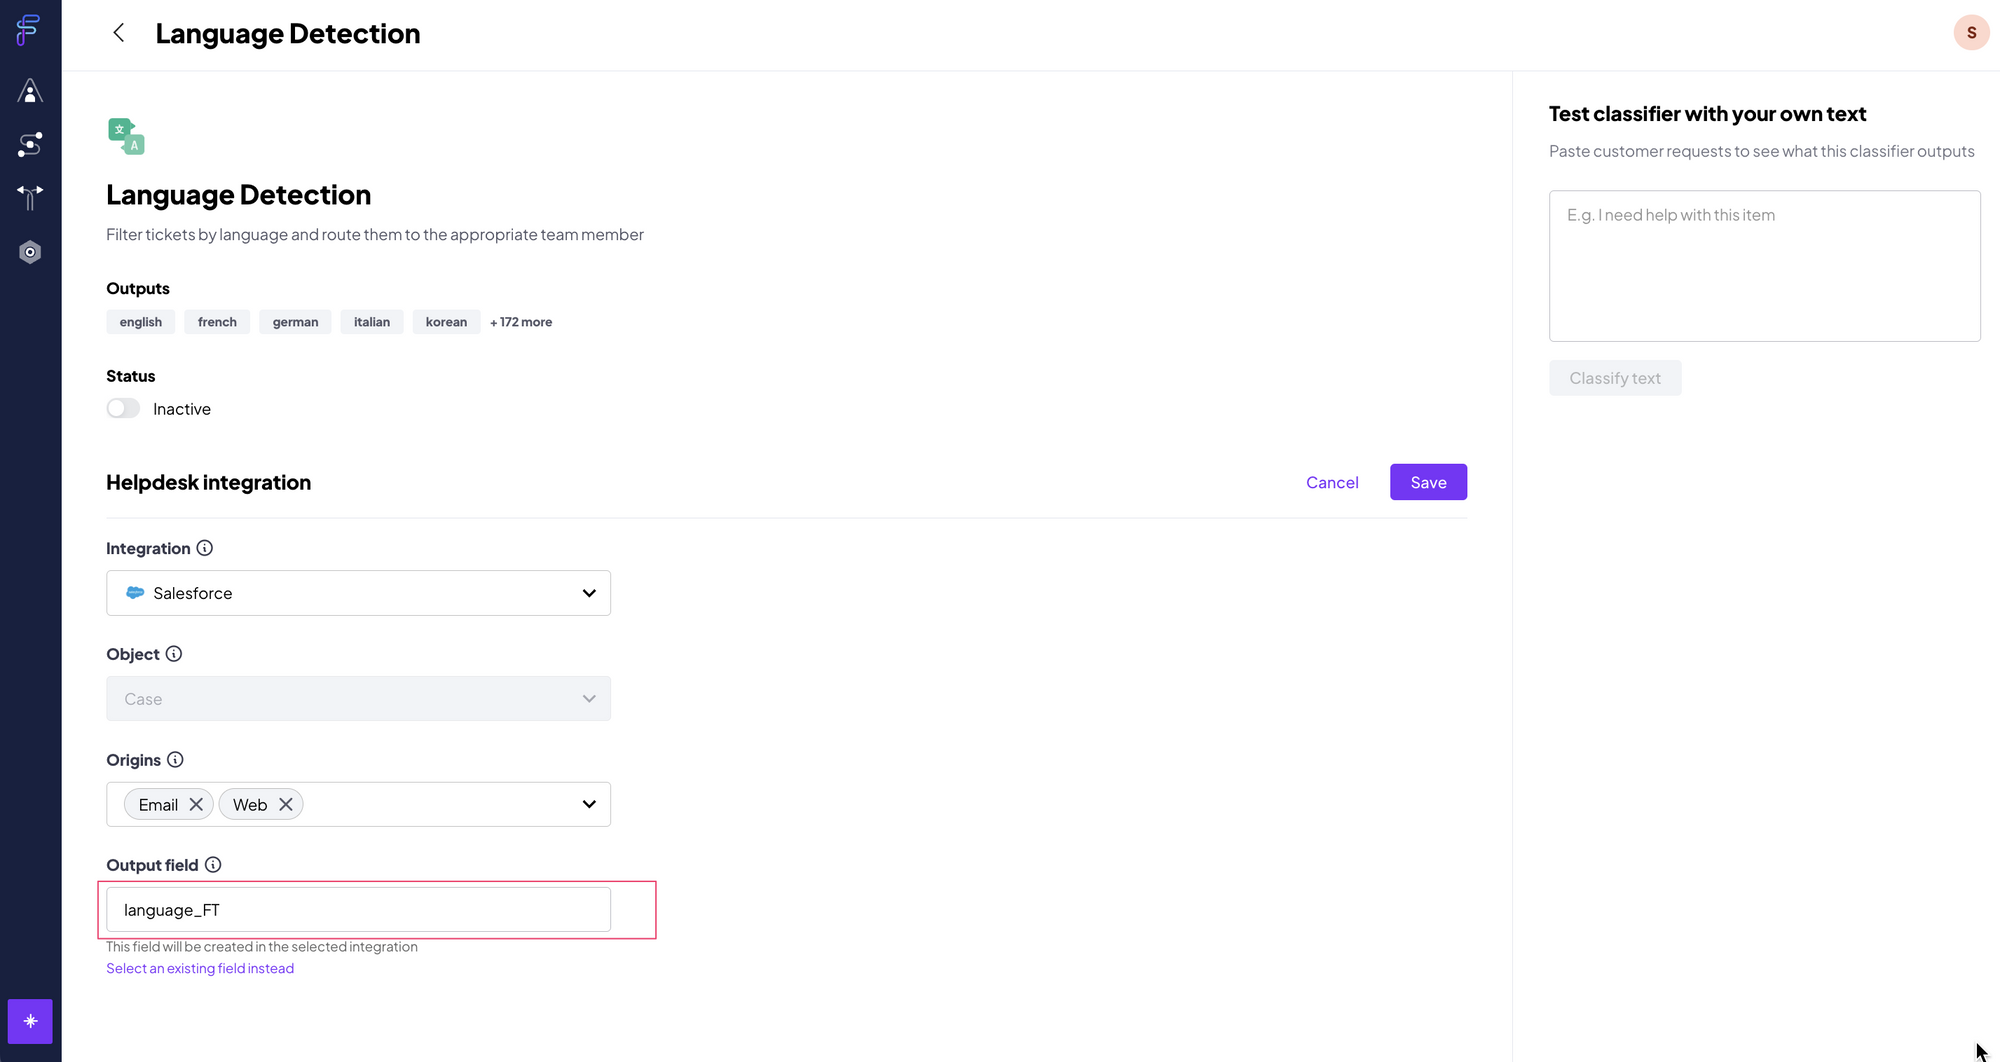Remove the Web origin tag
The image size is (2000, 1062).
point(286,804)
